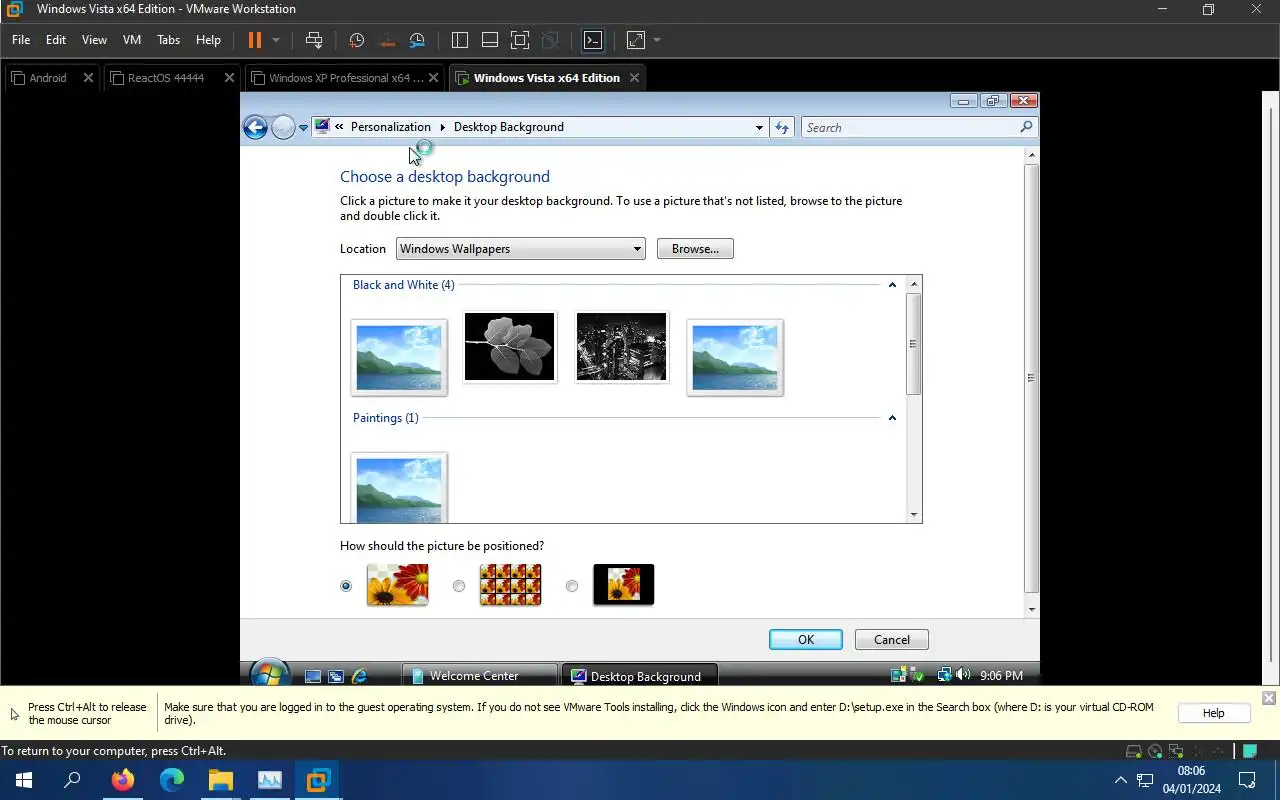The image size is (1280, 800).
Task: Click the search magnifier icon in Vista window
Action: point(1026,127)
